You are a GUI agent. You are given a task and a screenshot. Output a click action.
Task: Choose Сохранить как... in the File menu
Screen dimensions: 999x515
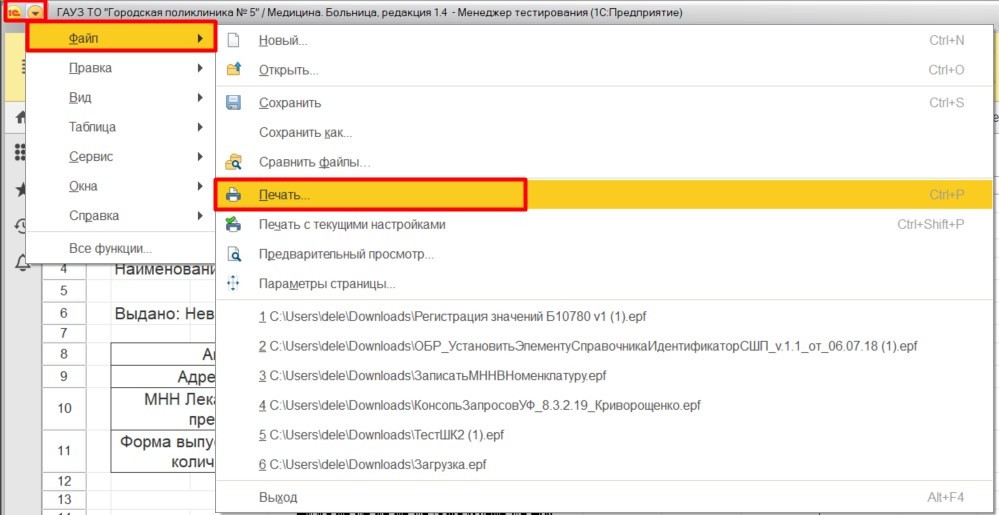pos(305,132)
